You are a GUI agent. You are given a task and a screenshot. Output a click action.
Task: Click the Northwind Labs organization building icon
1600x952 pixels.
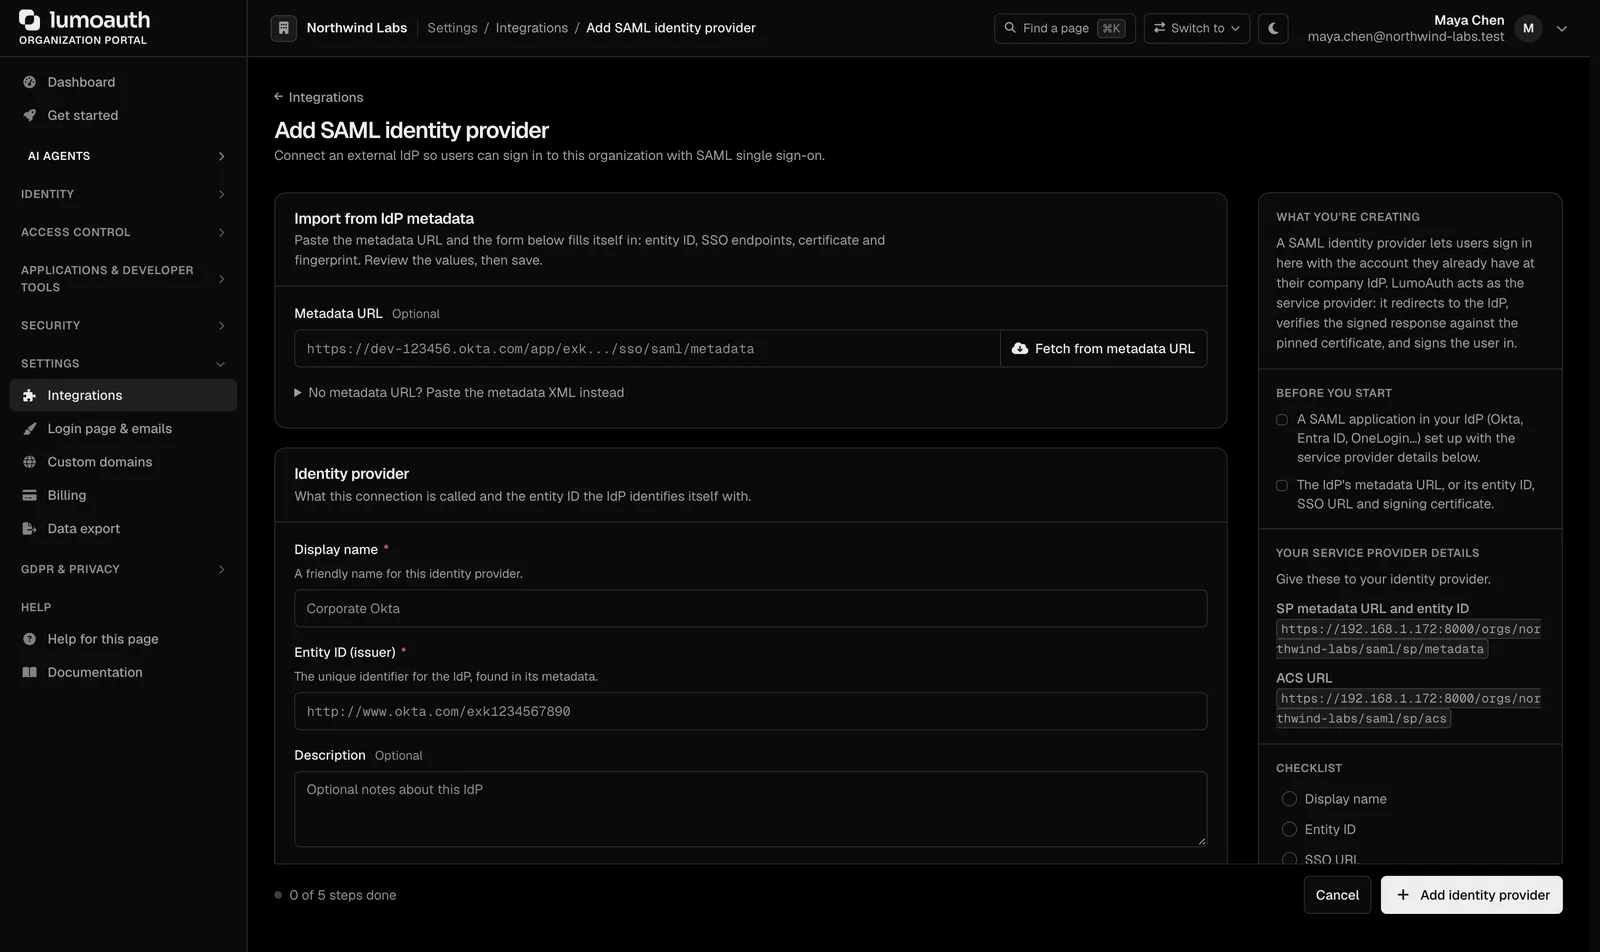tap(284, 28)
